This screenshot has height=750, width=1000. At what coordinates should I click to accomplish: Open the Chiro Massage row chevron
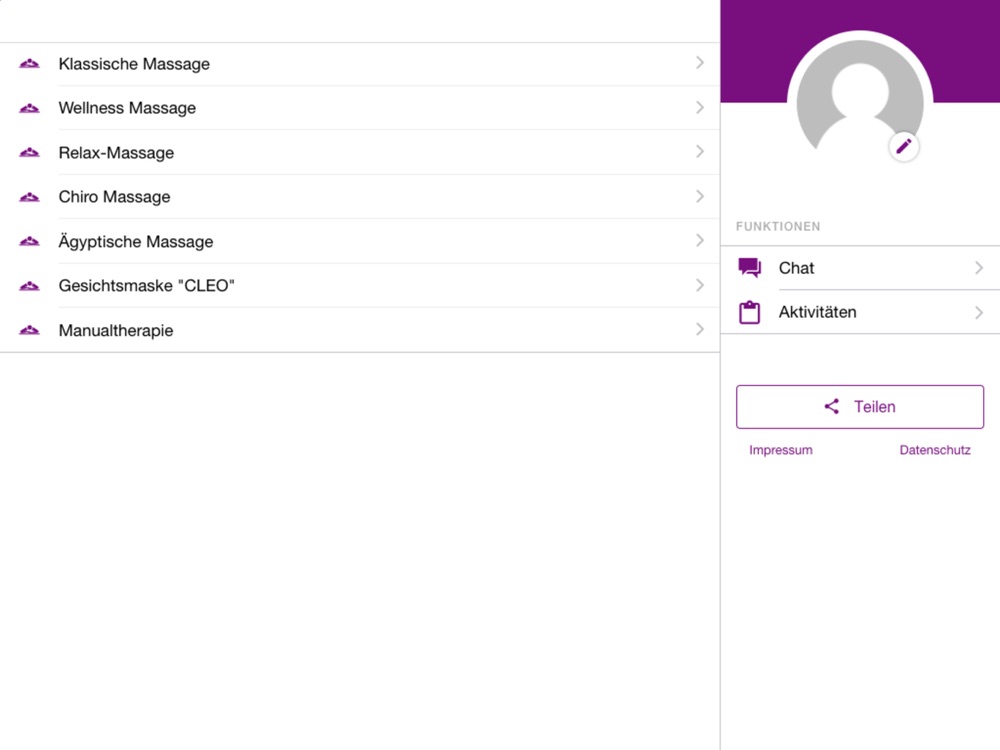(x=700, y=196)
